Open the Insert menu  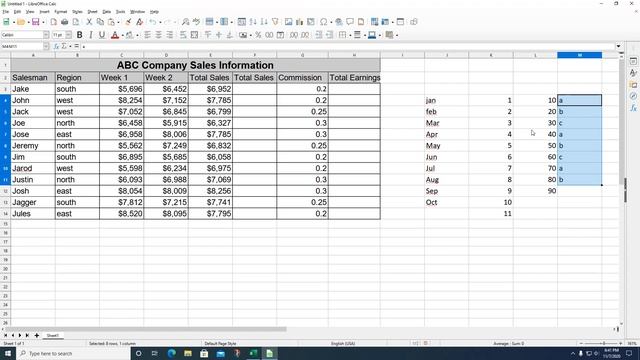[44, 12]
